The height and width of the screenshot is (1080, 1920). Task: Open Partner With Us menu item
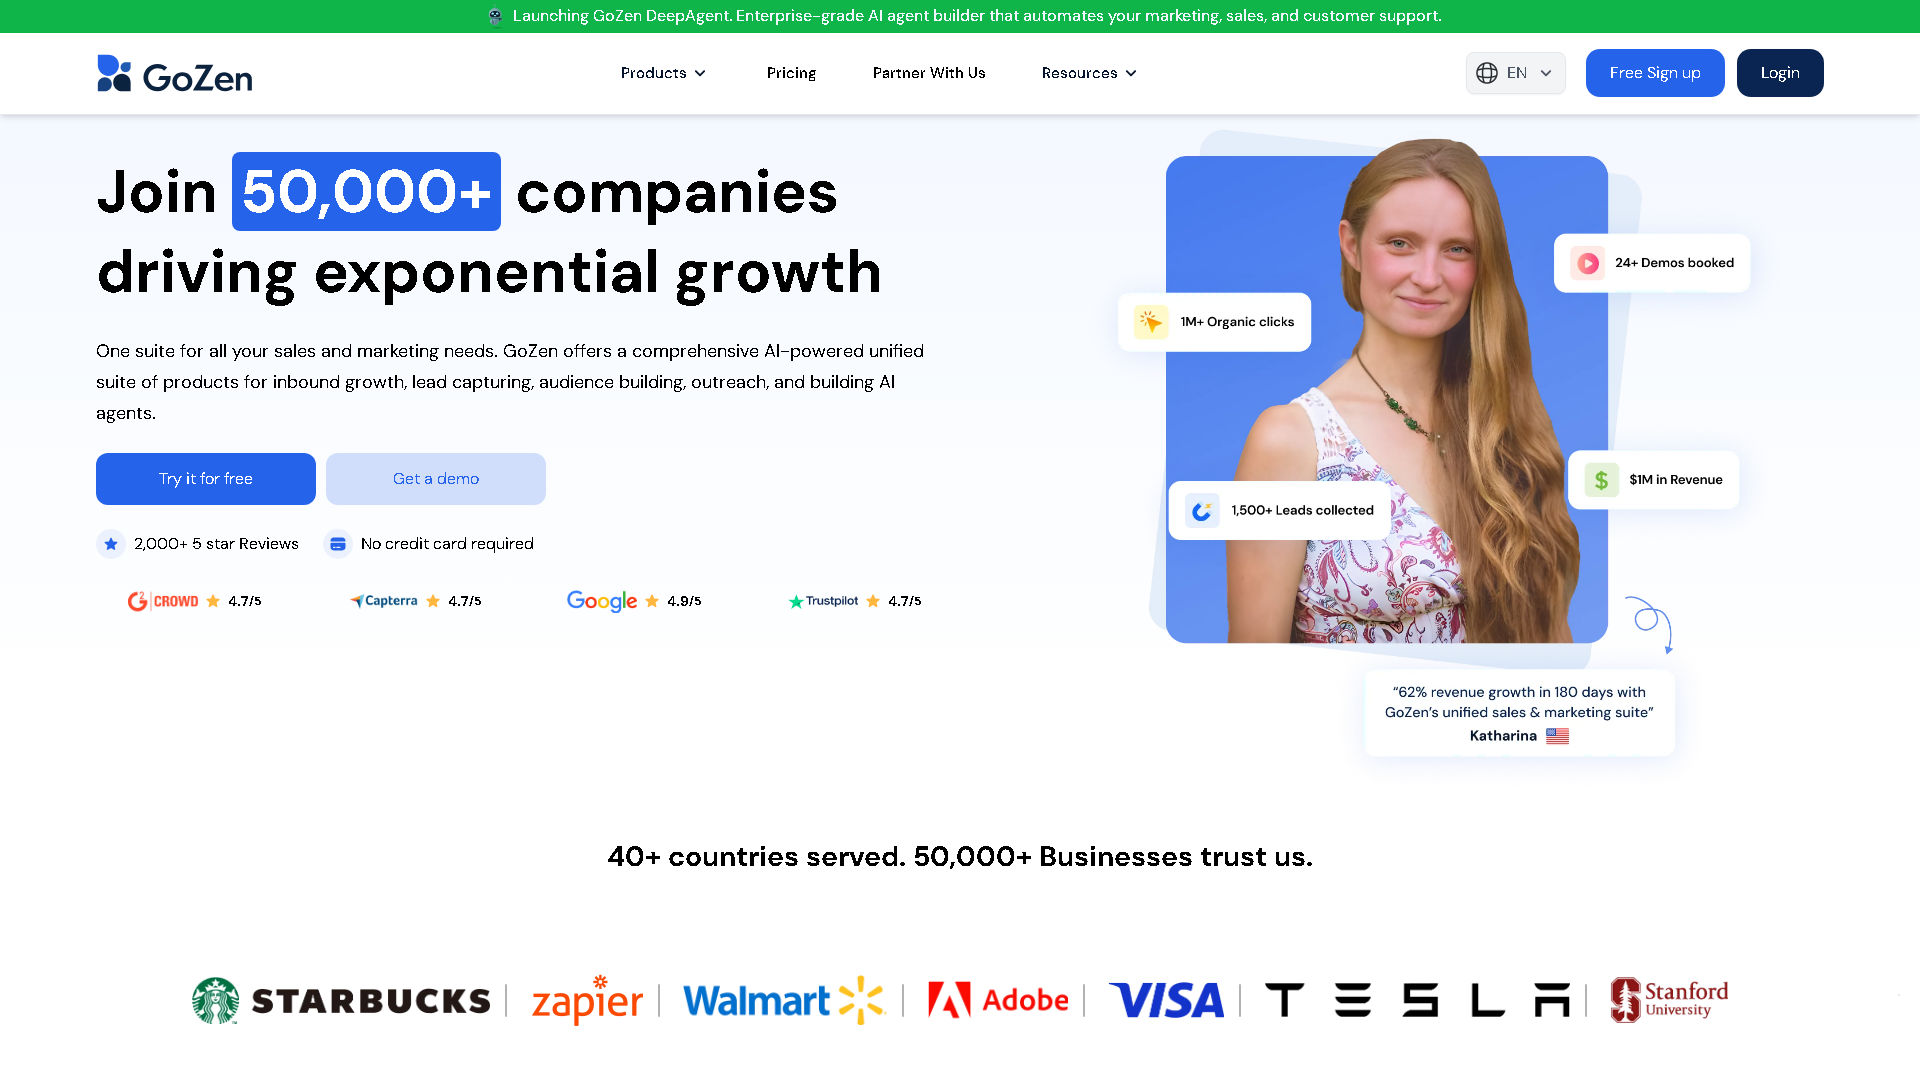click(929, 73)
